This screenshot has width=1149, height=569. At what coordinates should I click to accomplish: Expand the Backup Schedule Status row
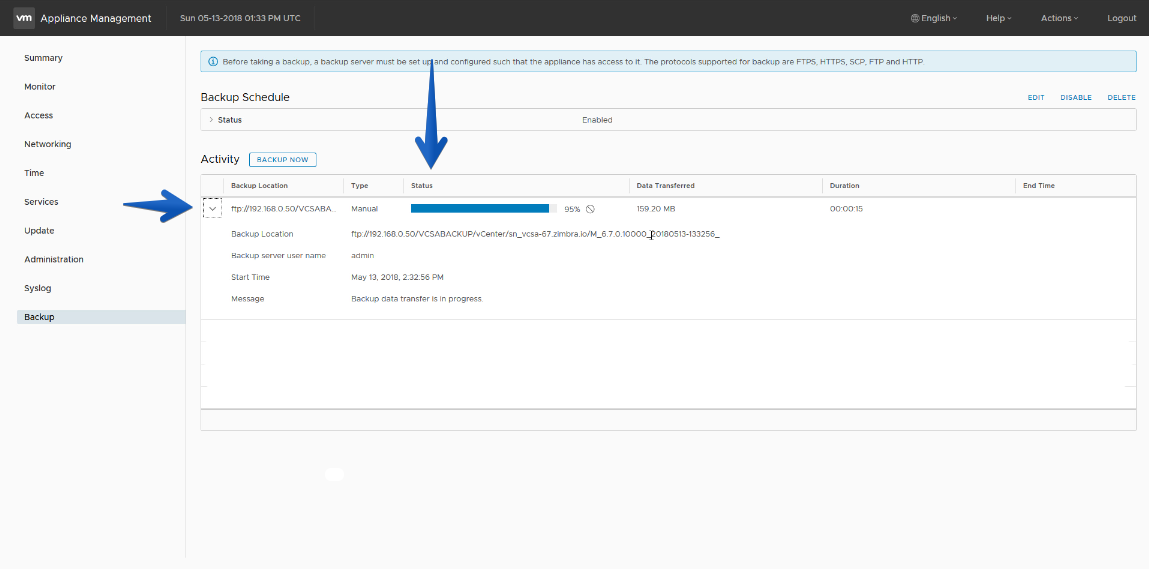coord(211,120)
